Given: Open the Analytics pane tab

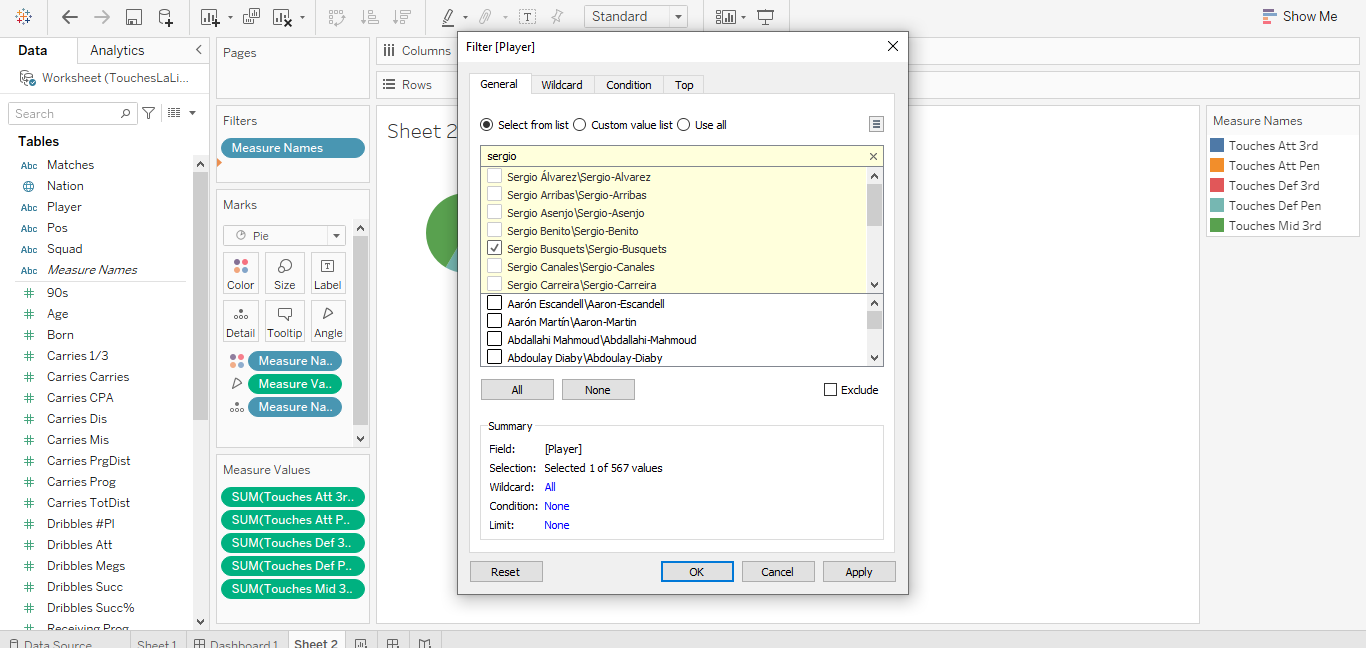Looking at the screenshot, I should click(x=117, y=50).
